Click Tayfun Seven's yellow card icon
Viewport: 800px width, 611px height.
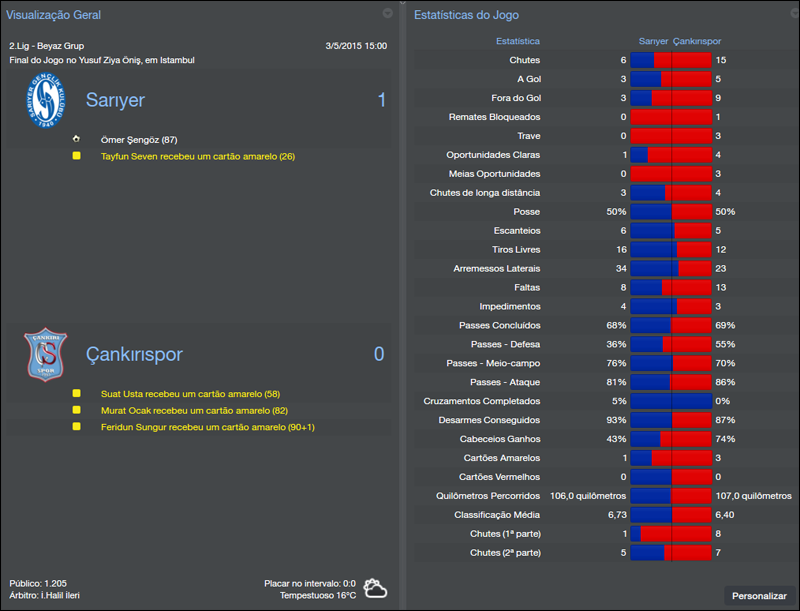[77, 156]
